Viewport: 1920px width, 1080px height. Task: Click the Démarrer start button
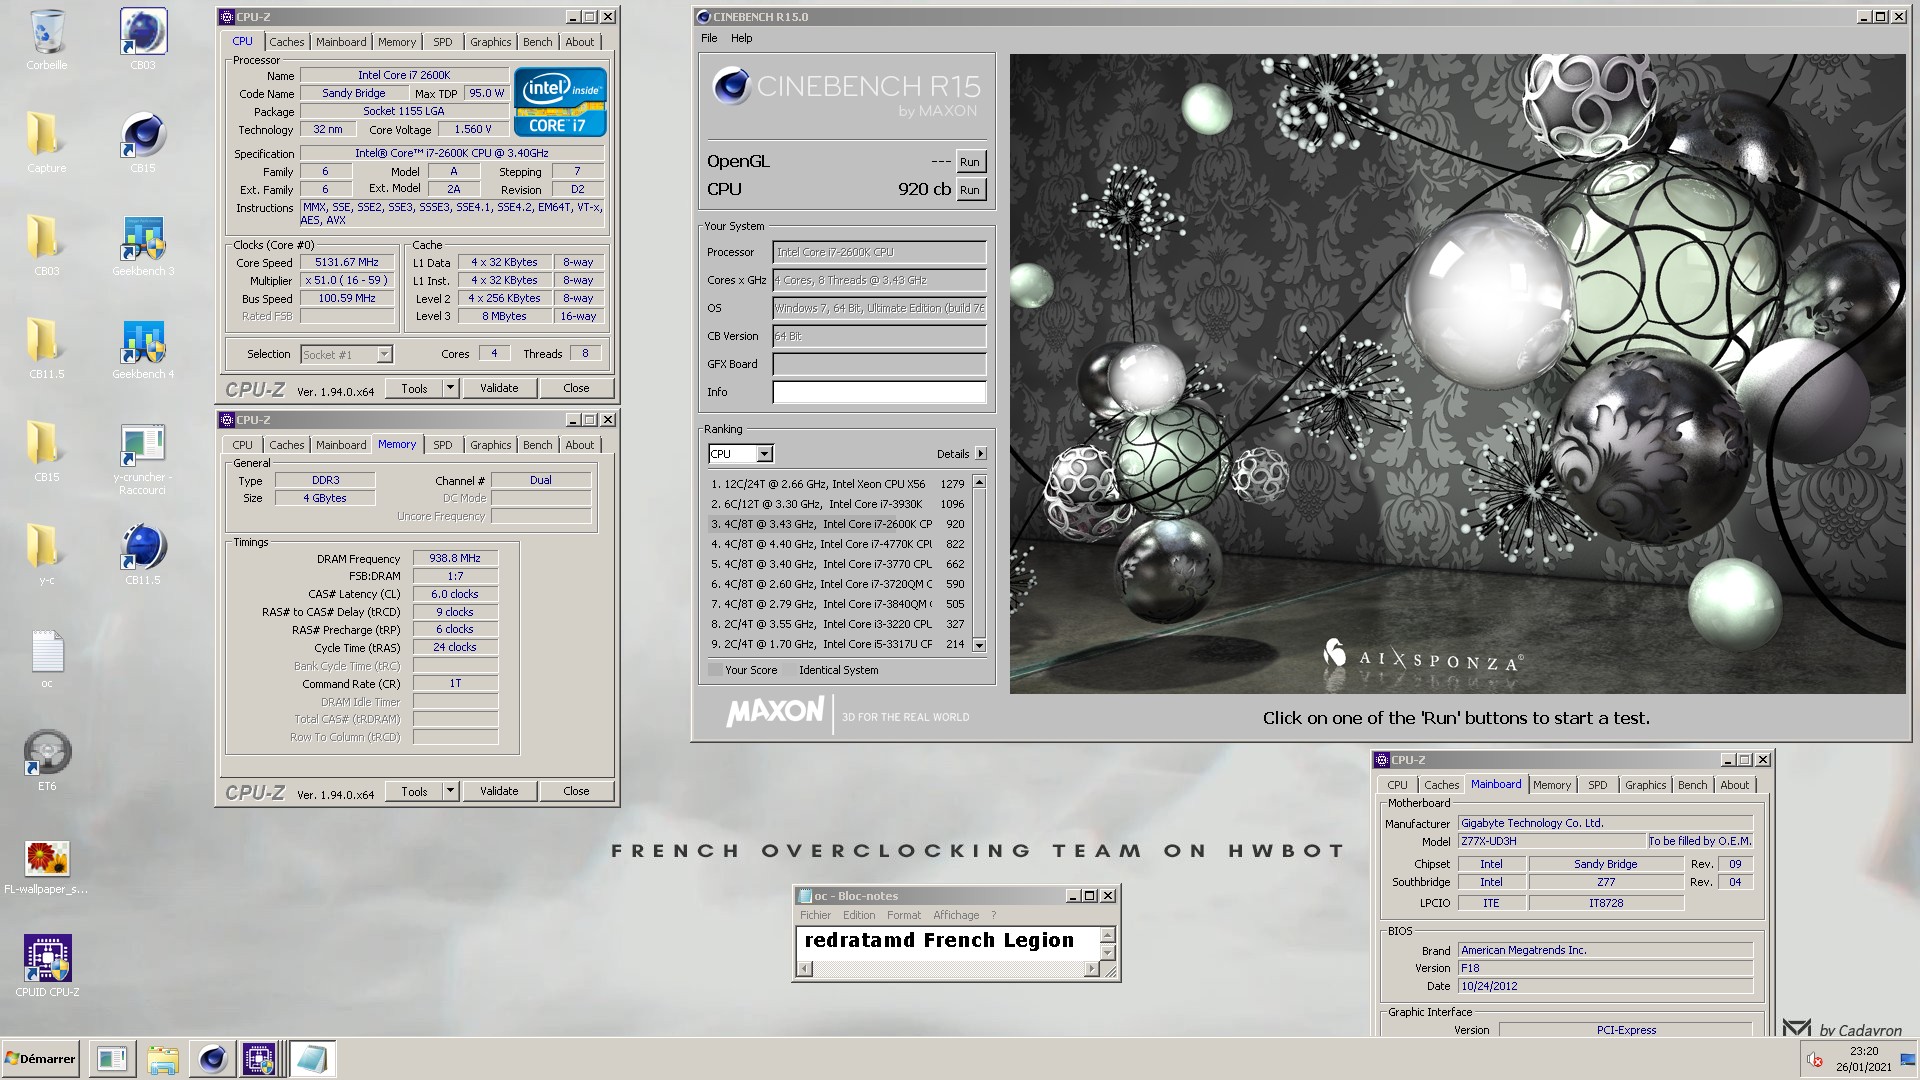click(40, 1059)
